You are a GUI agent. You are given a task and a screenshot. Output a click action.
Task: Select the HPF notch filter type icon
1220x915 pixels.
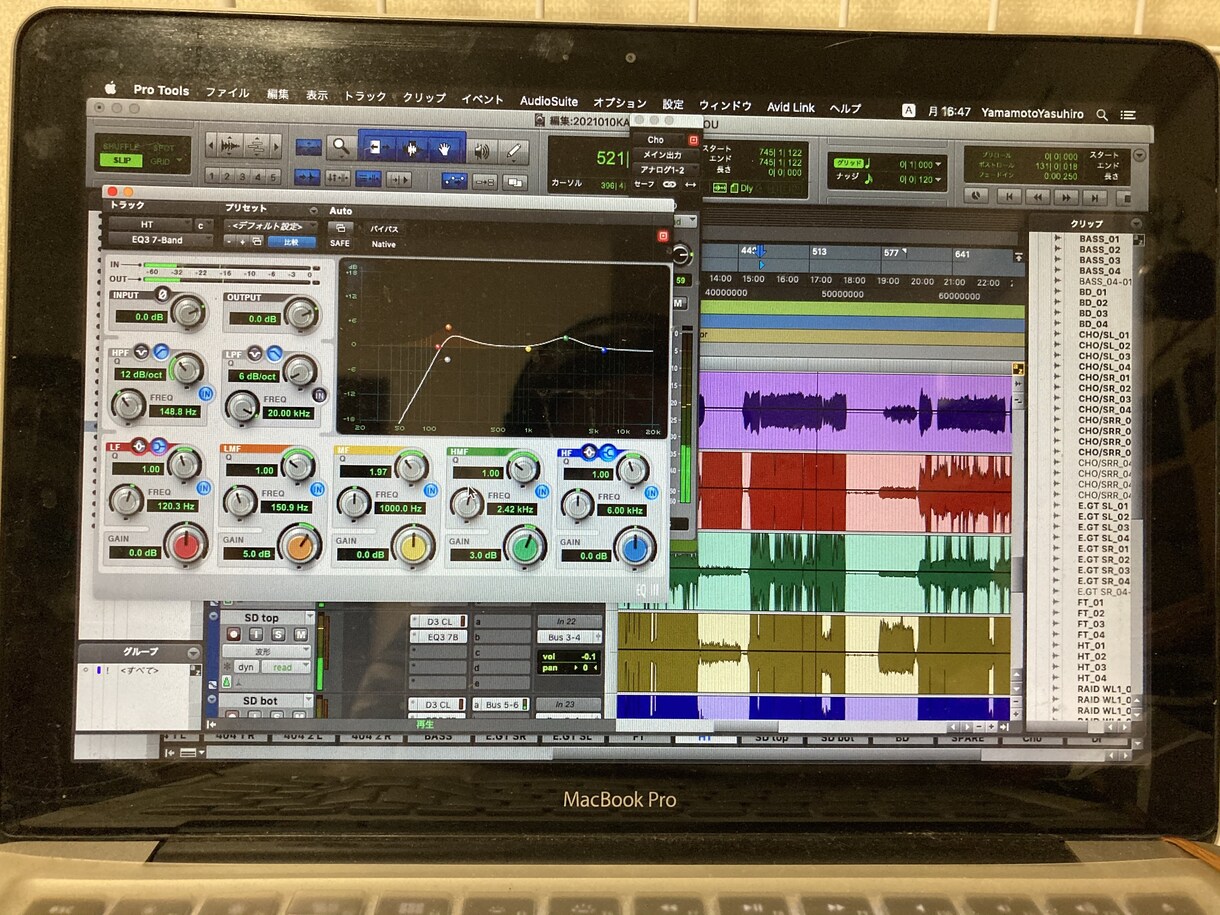coord(141,352)
